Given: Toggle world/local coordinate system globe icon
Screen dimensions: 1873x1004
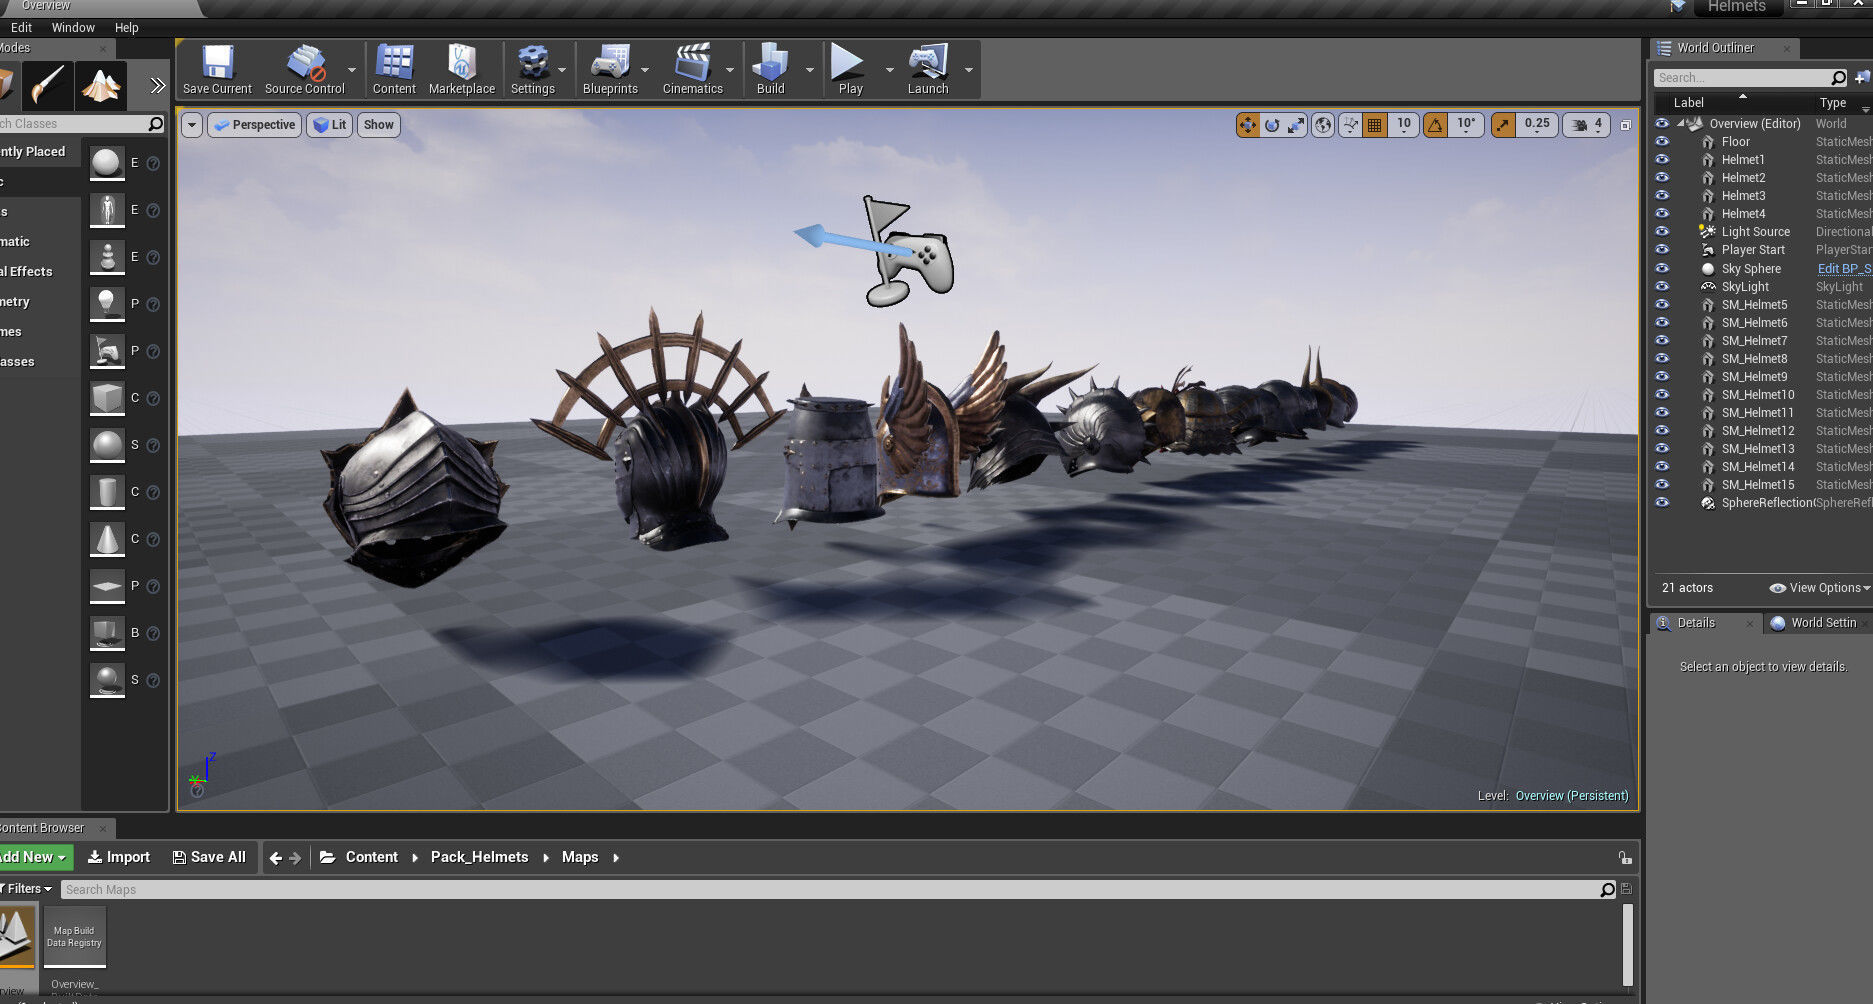Looking at the screenshot, I should (1323, 125).
